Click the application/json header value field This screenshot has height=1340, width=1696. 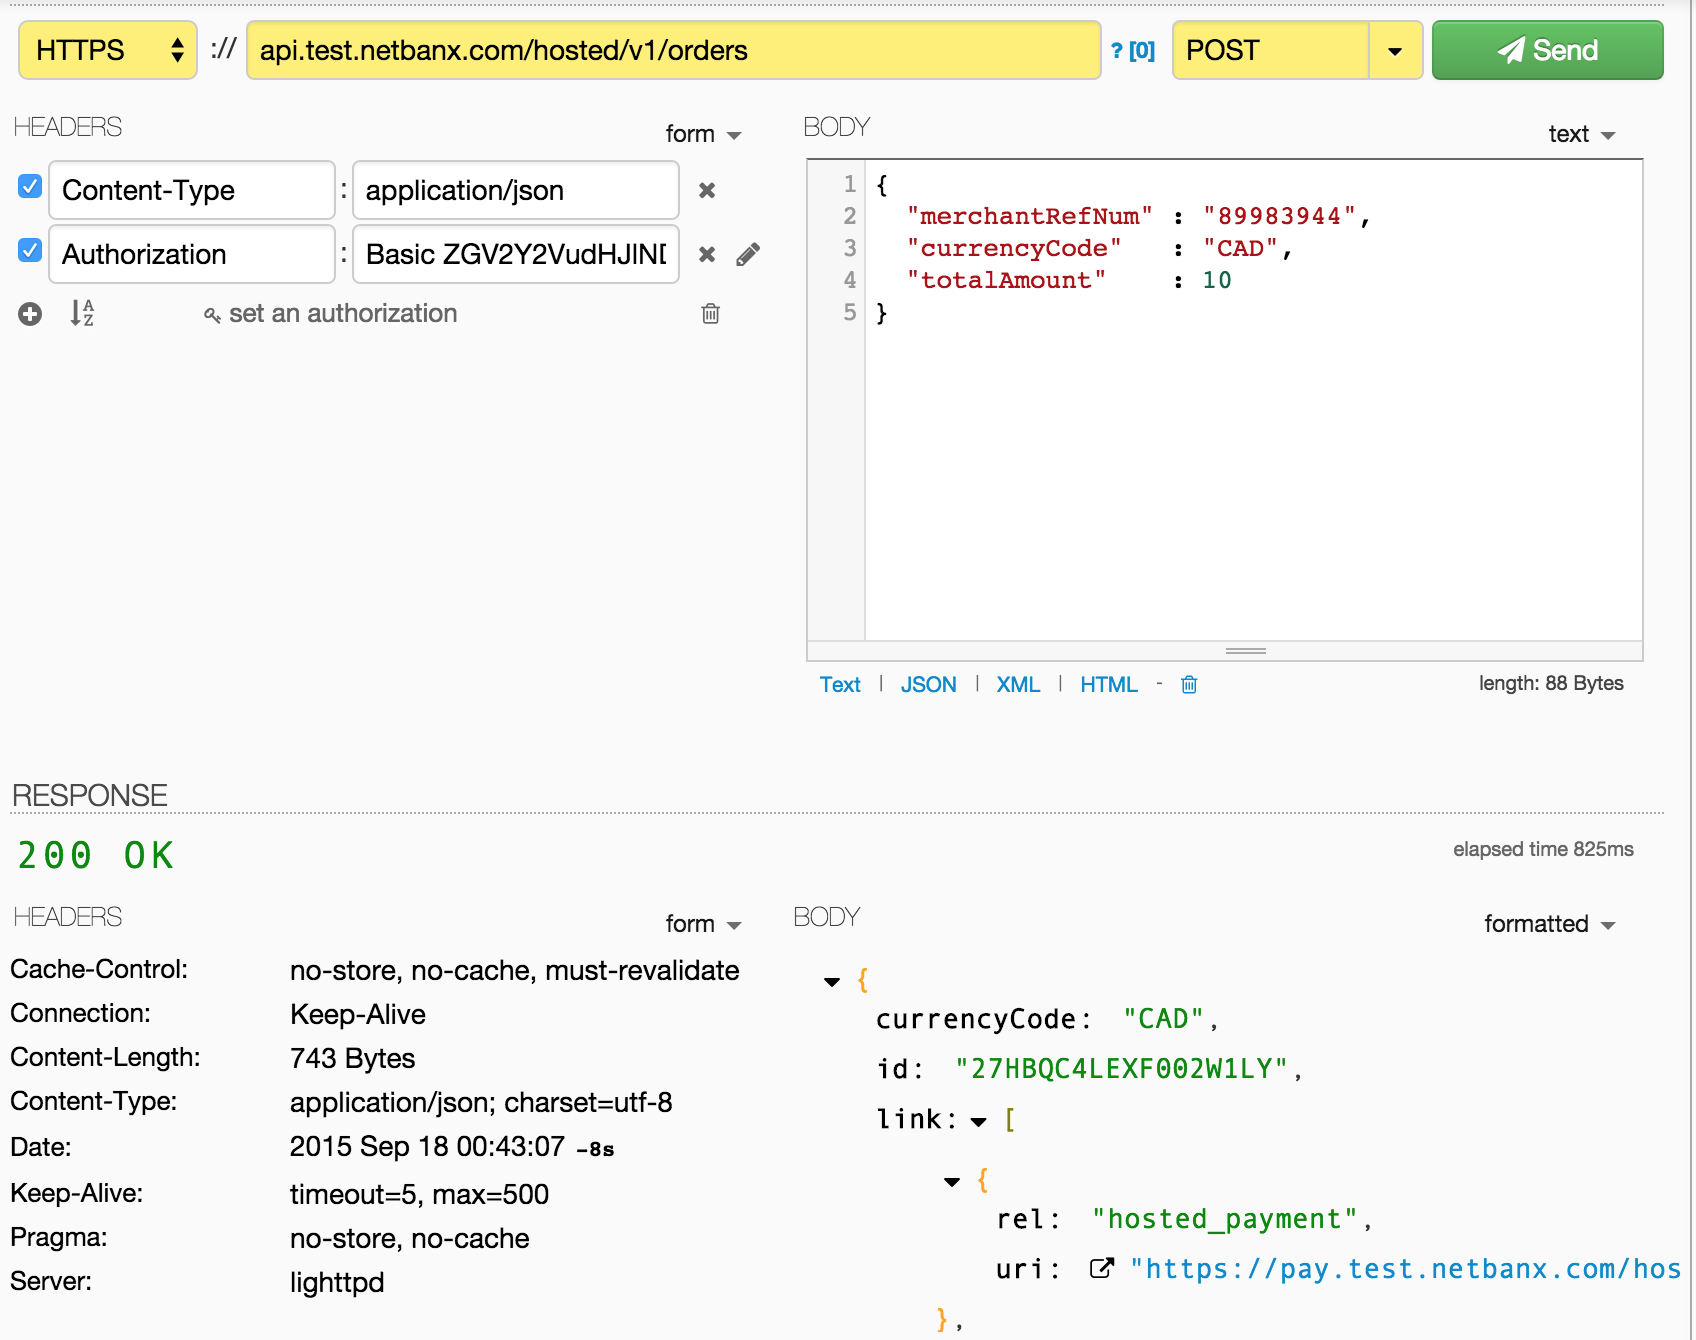[x=516, y=190]
